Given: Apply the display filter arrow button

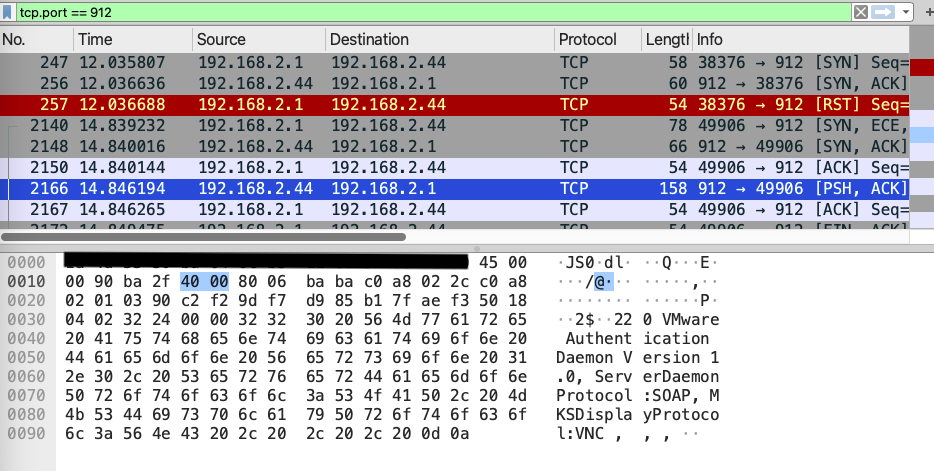Looking at the screenshot, I should point(883,12).
